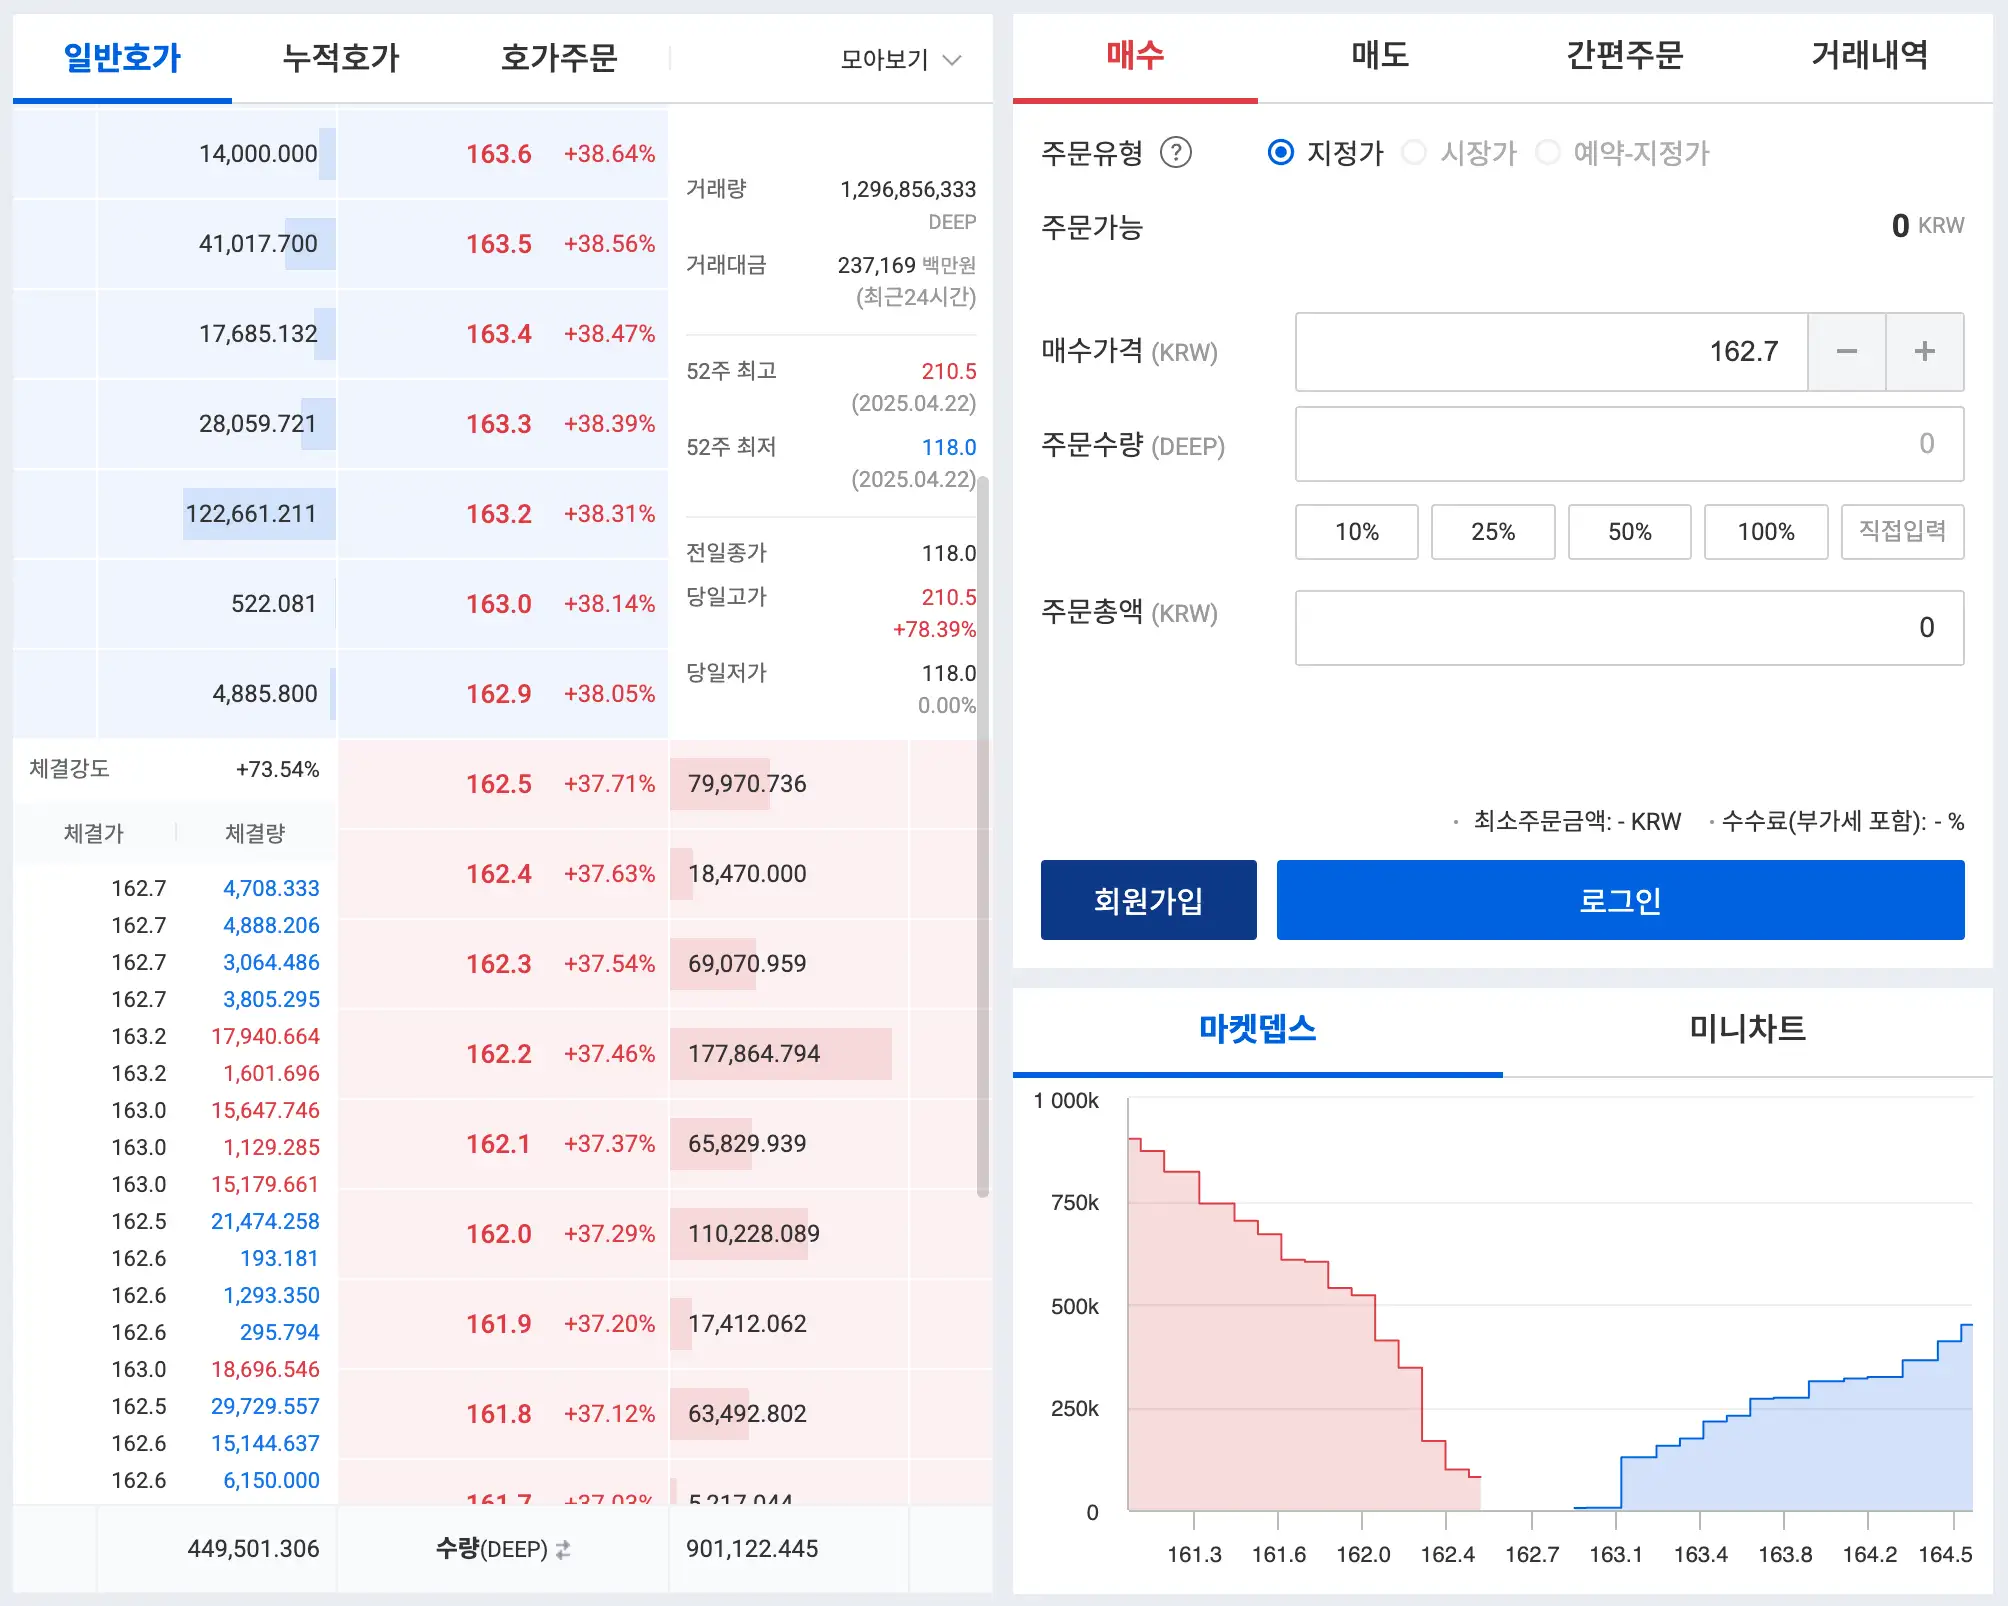
Task: Click the 주문수량 input field
Action: click(1628, 444)
